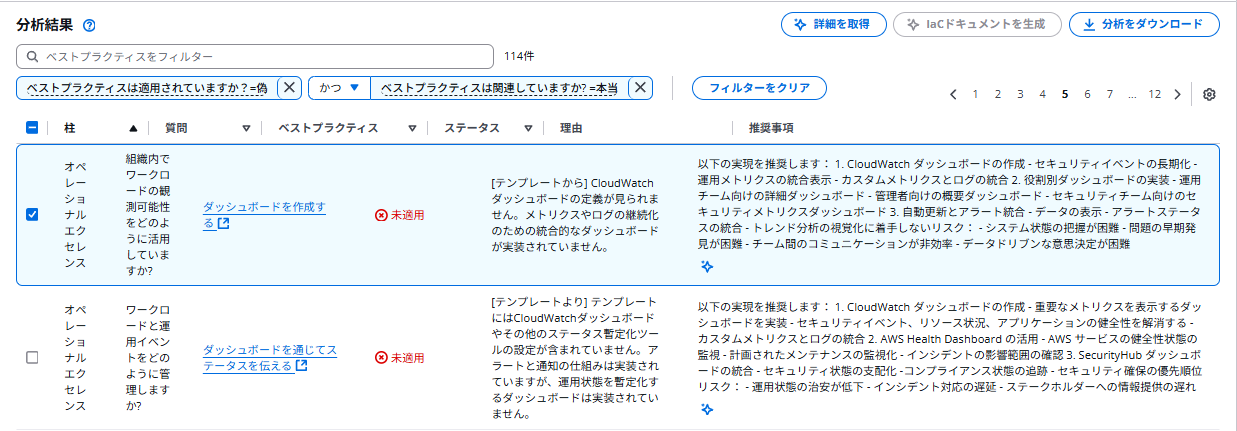Image resolution: width=1237 pixels, height=431 pixels.
Task: Go to page 7
Action: pyautogui.click(x=1110, y=94)
